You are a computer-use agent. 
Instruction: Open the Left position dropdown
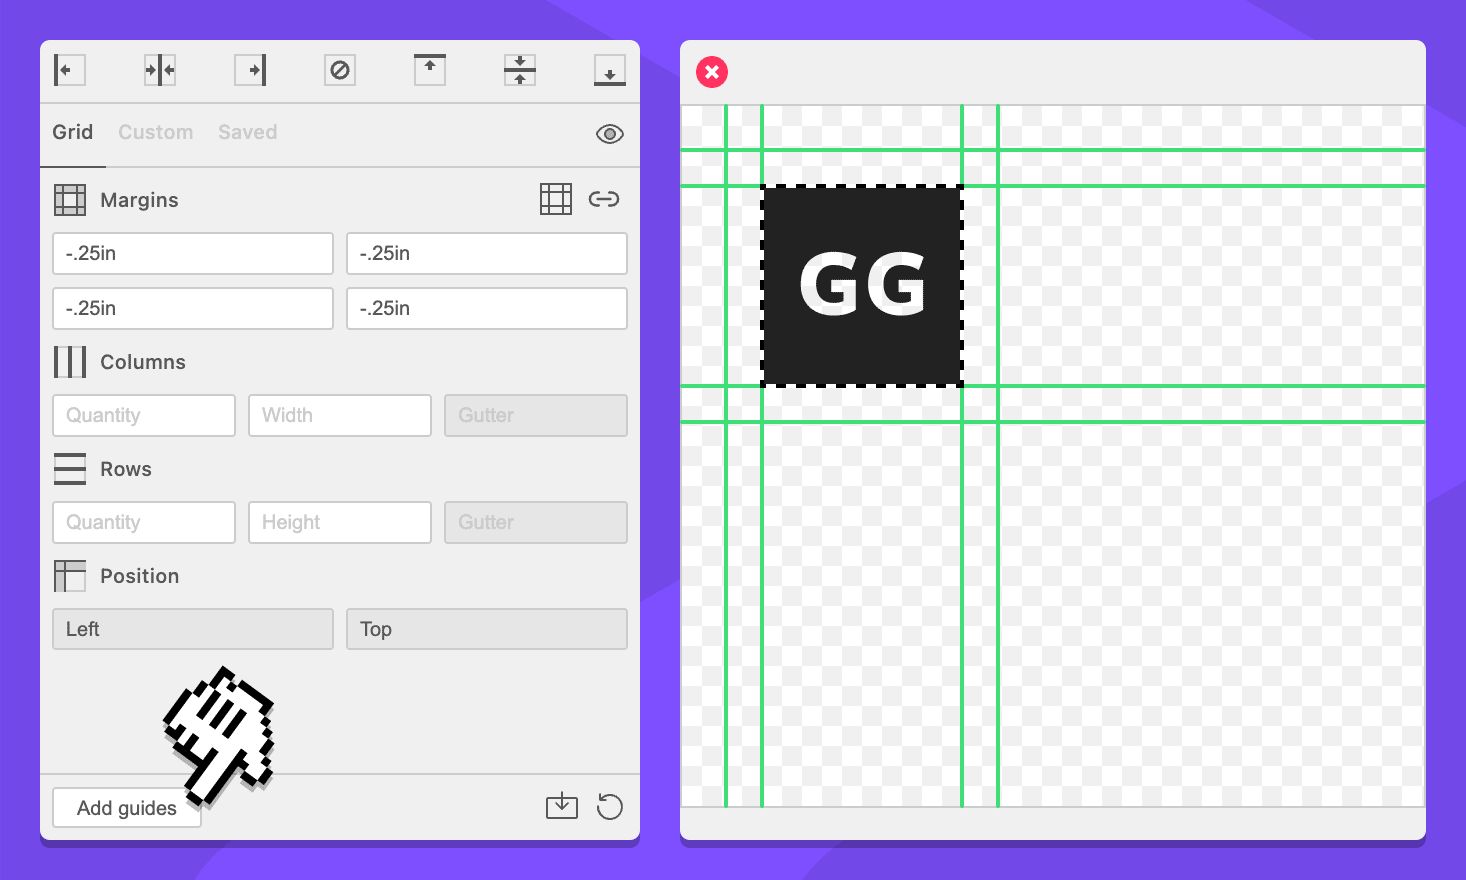coord(193,629)
